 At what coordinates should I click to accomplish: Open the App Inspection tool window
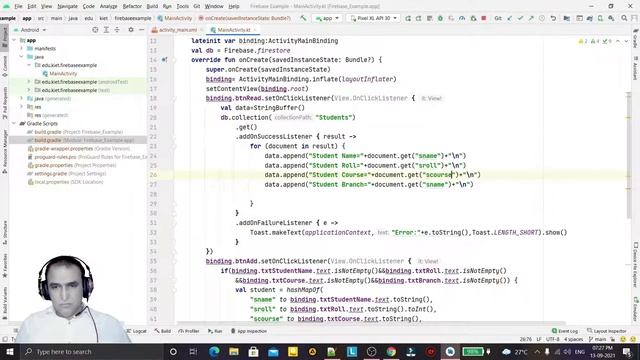coord(249,331)
